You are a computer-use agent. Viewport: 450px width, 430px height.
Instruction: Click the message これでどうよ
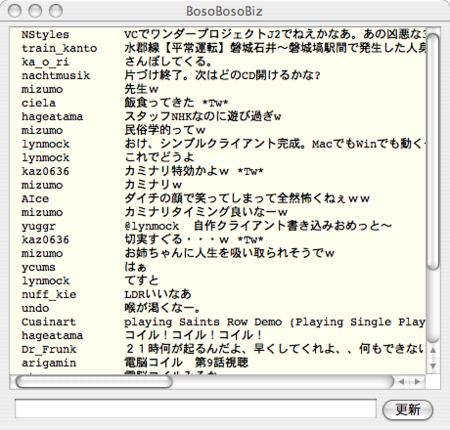click(159, 158)
